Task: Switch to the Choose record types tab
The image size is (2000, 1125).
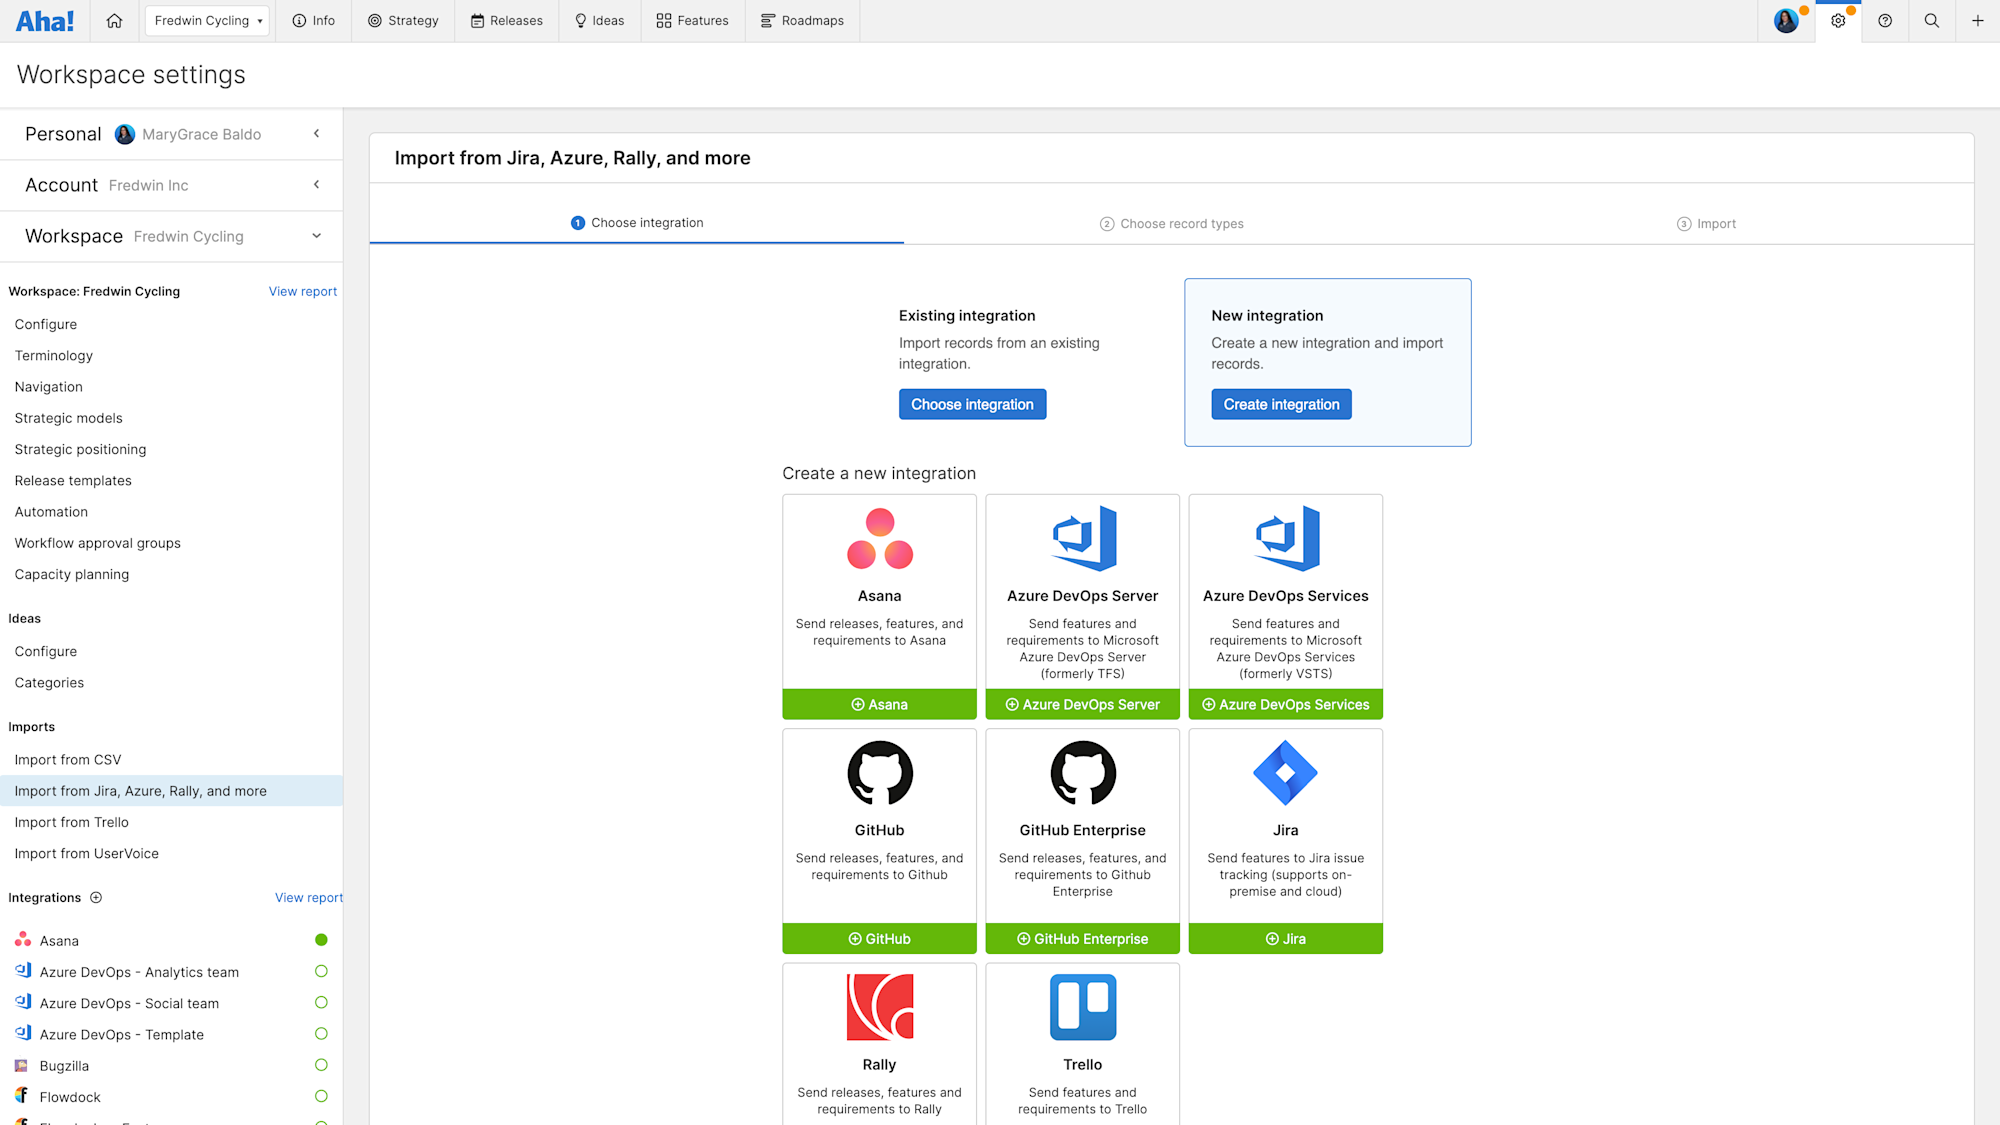Action: click(1171, 223)
